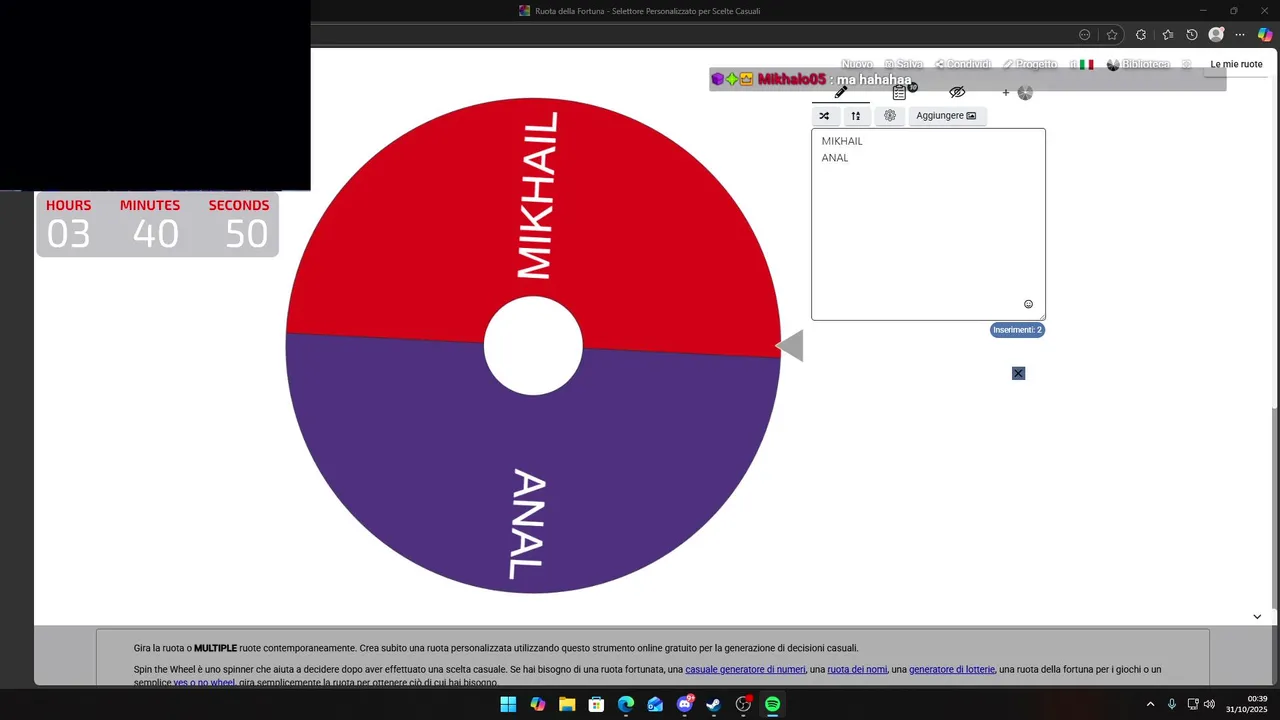Click Salva in the top menu

[x=904, y=64]
